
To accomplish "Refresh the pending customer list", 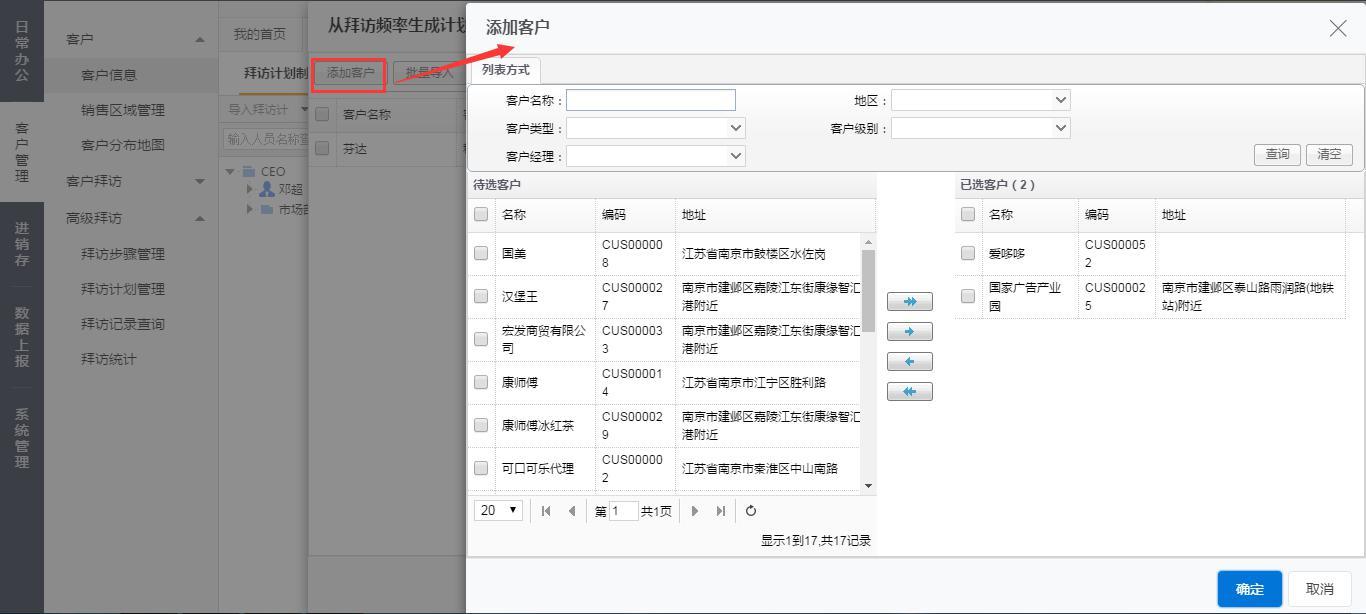I will click(x=751, y=511).
